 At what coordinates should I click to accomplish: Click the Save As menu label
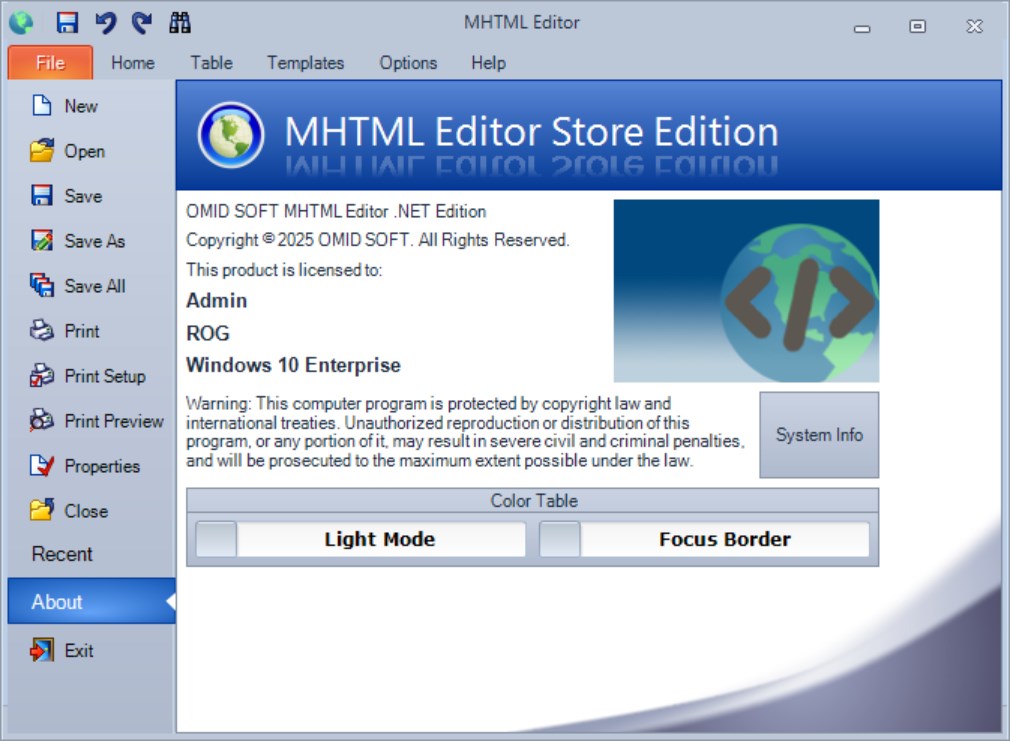tap(95, 241)
